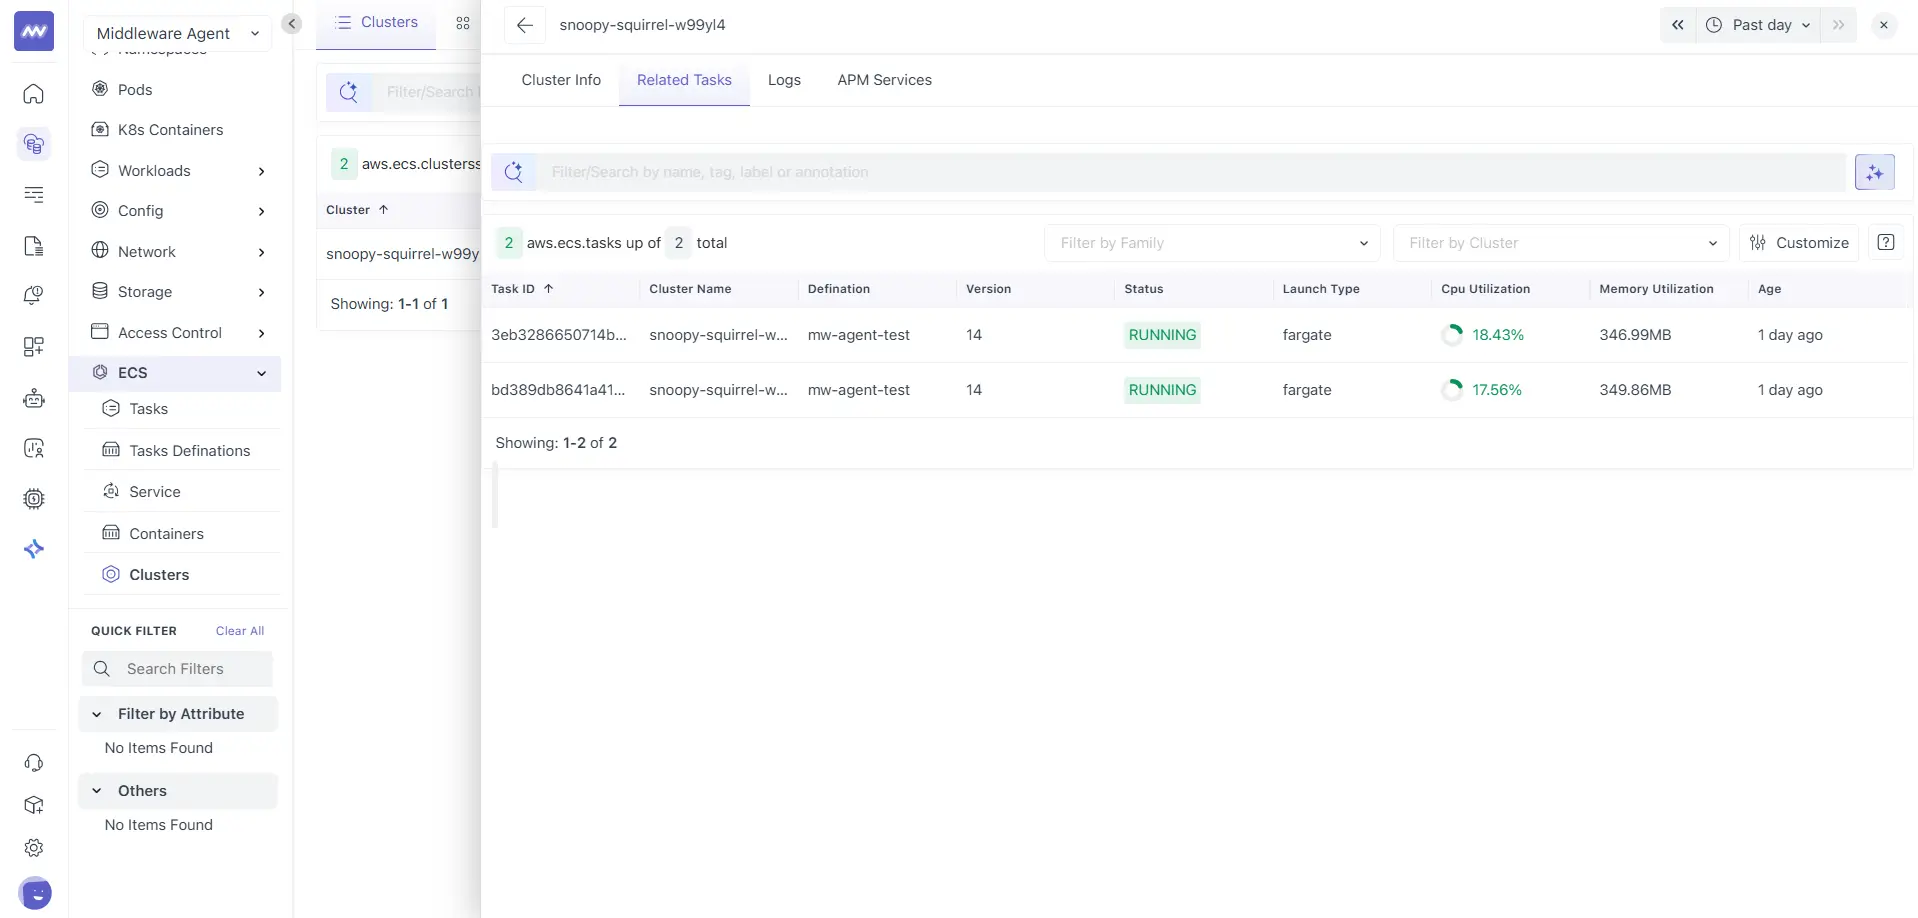Open the Dashboard builder icon
The height and width of the screenshot is (918, 1918).
pyautogui.click(x=34, y=347)
